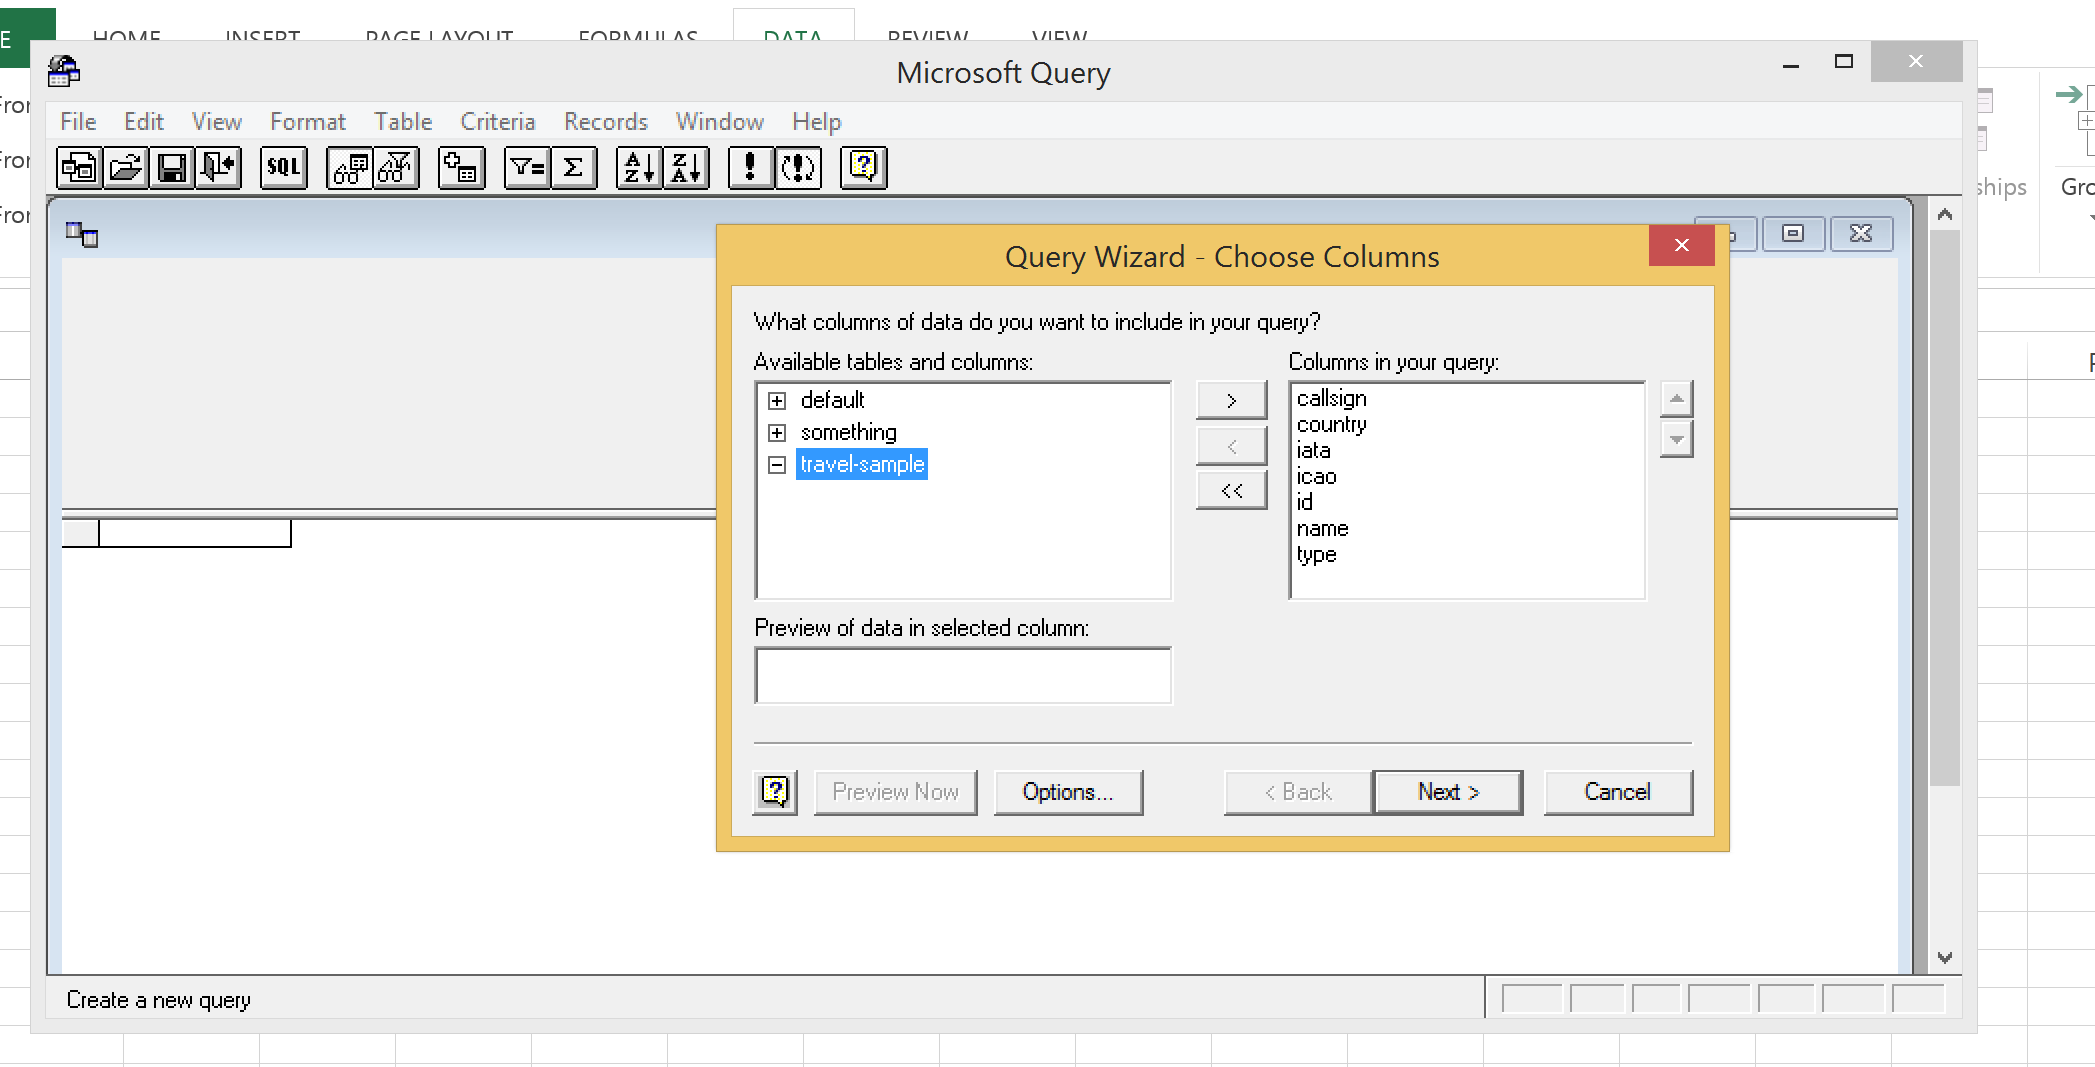Image resolution: width=2095 pixels, height=1067 pixels.
Task: Proceed with the Next > button
Action: click(x=1448, y=792)
